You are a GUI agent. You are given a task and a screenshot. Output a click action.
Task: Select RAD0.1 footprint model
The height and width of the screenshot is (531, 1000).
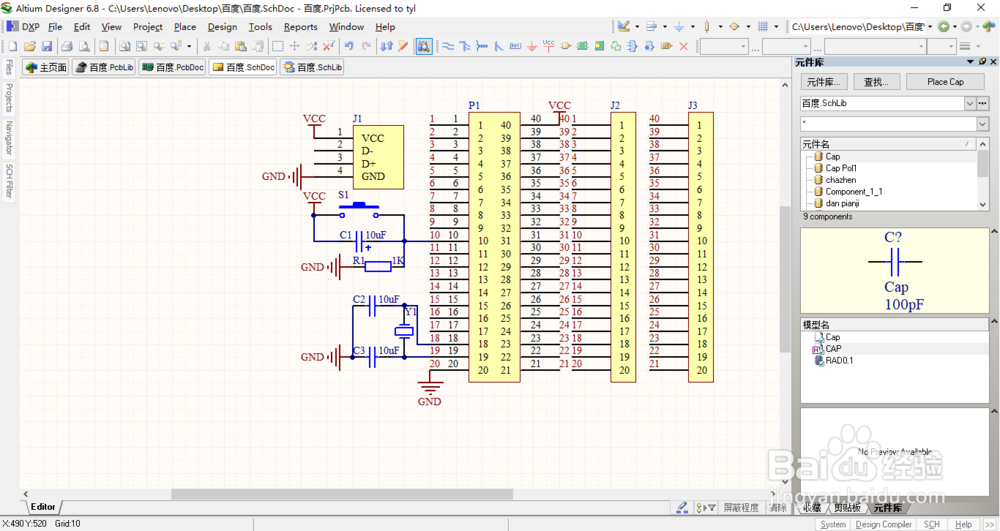[839, 360]
